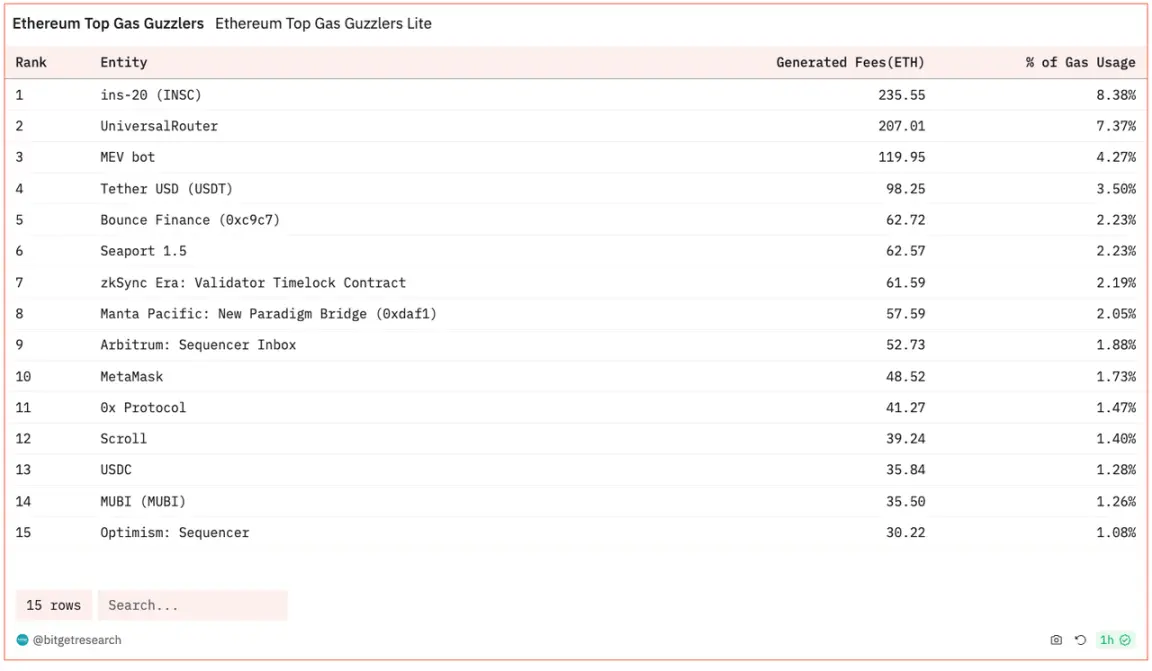
Task: Sort by the Rank column header
Action: point(31,62)
